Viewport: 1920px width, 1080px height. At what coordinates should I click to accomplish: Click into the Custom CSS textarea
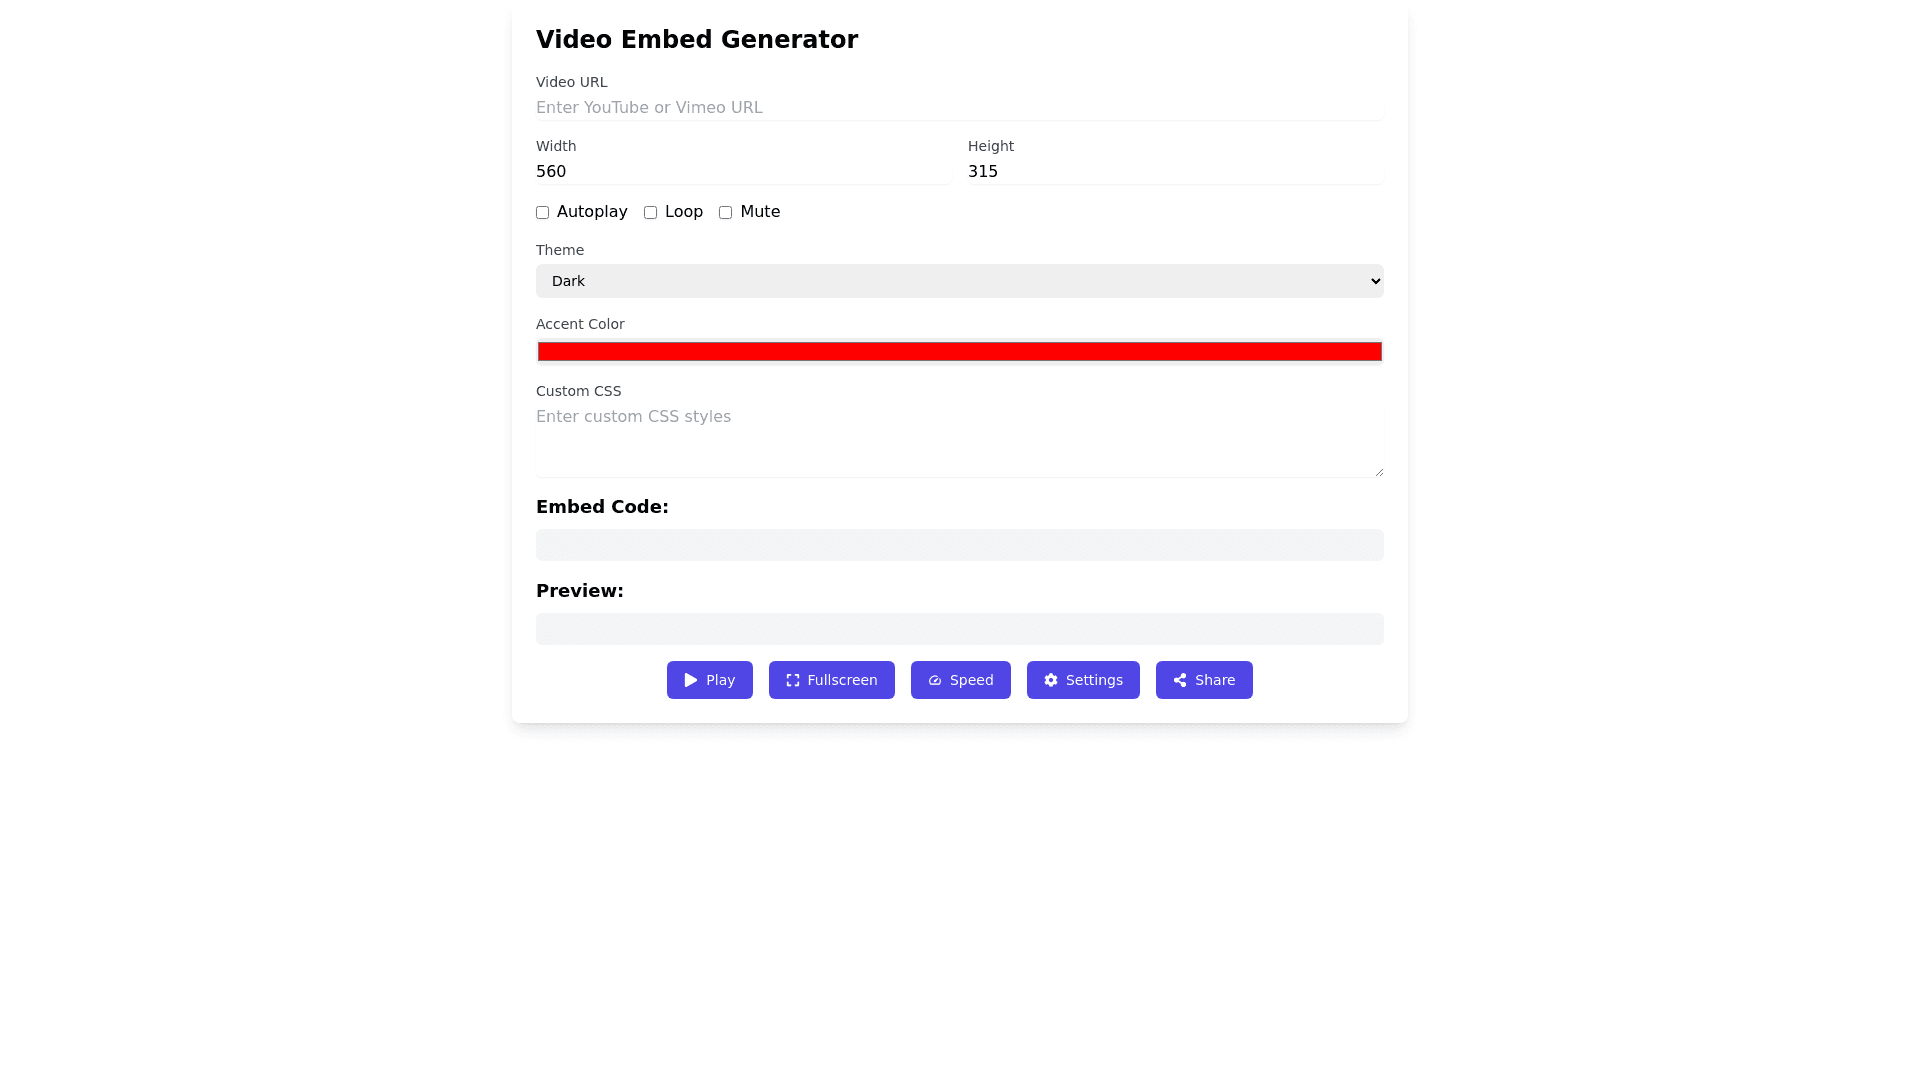959,440
